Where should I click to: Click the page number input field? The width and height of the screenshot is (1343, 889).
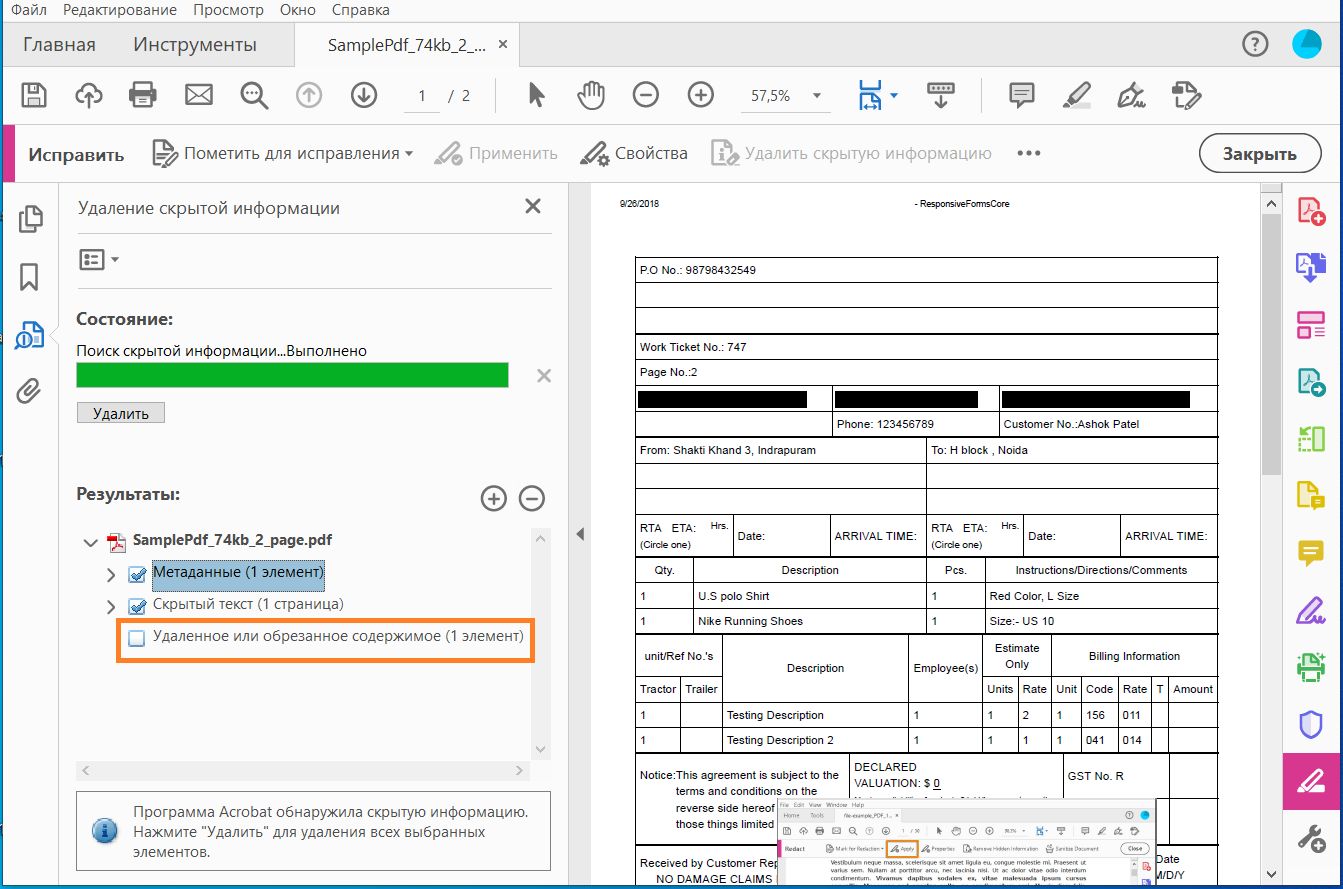(422, 96)
